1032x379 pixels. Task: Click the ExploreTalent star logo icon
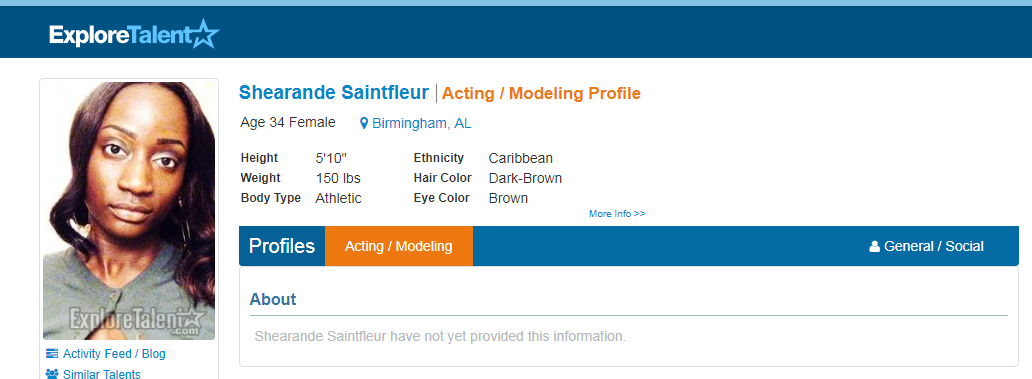point(204,34)
